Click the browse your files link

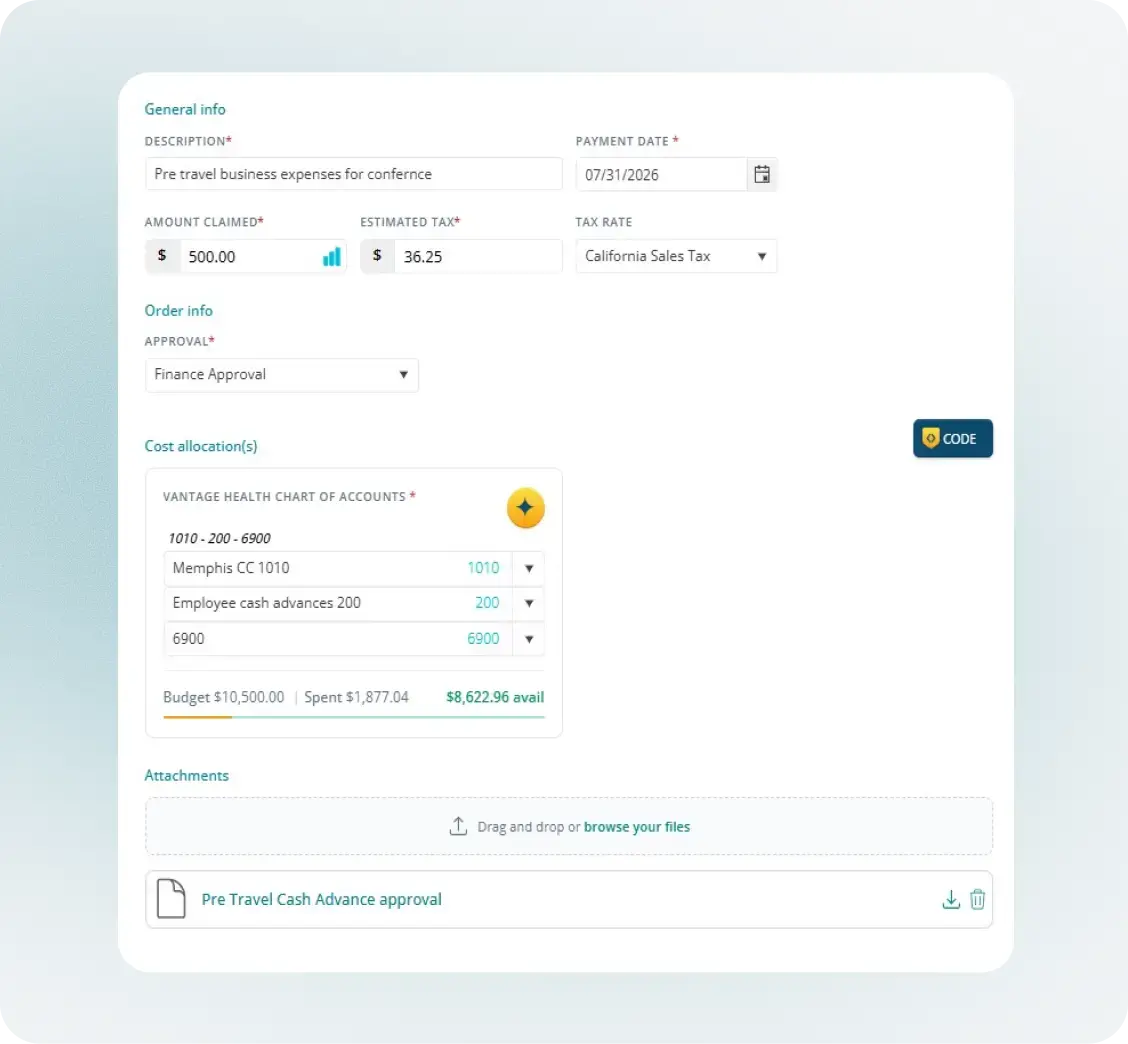point(637,827)
